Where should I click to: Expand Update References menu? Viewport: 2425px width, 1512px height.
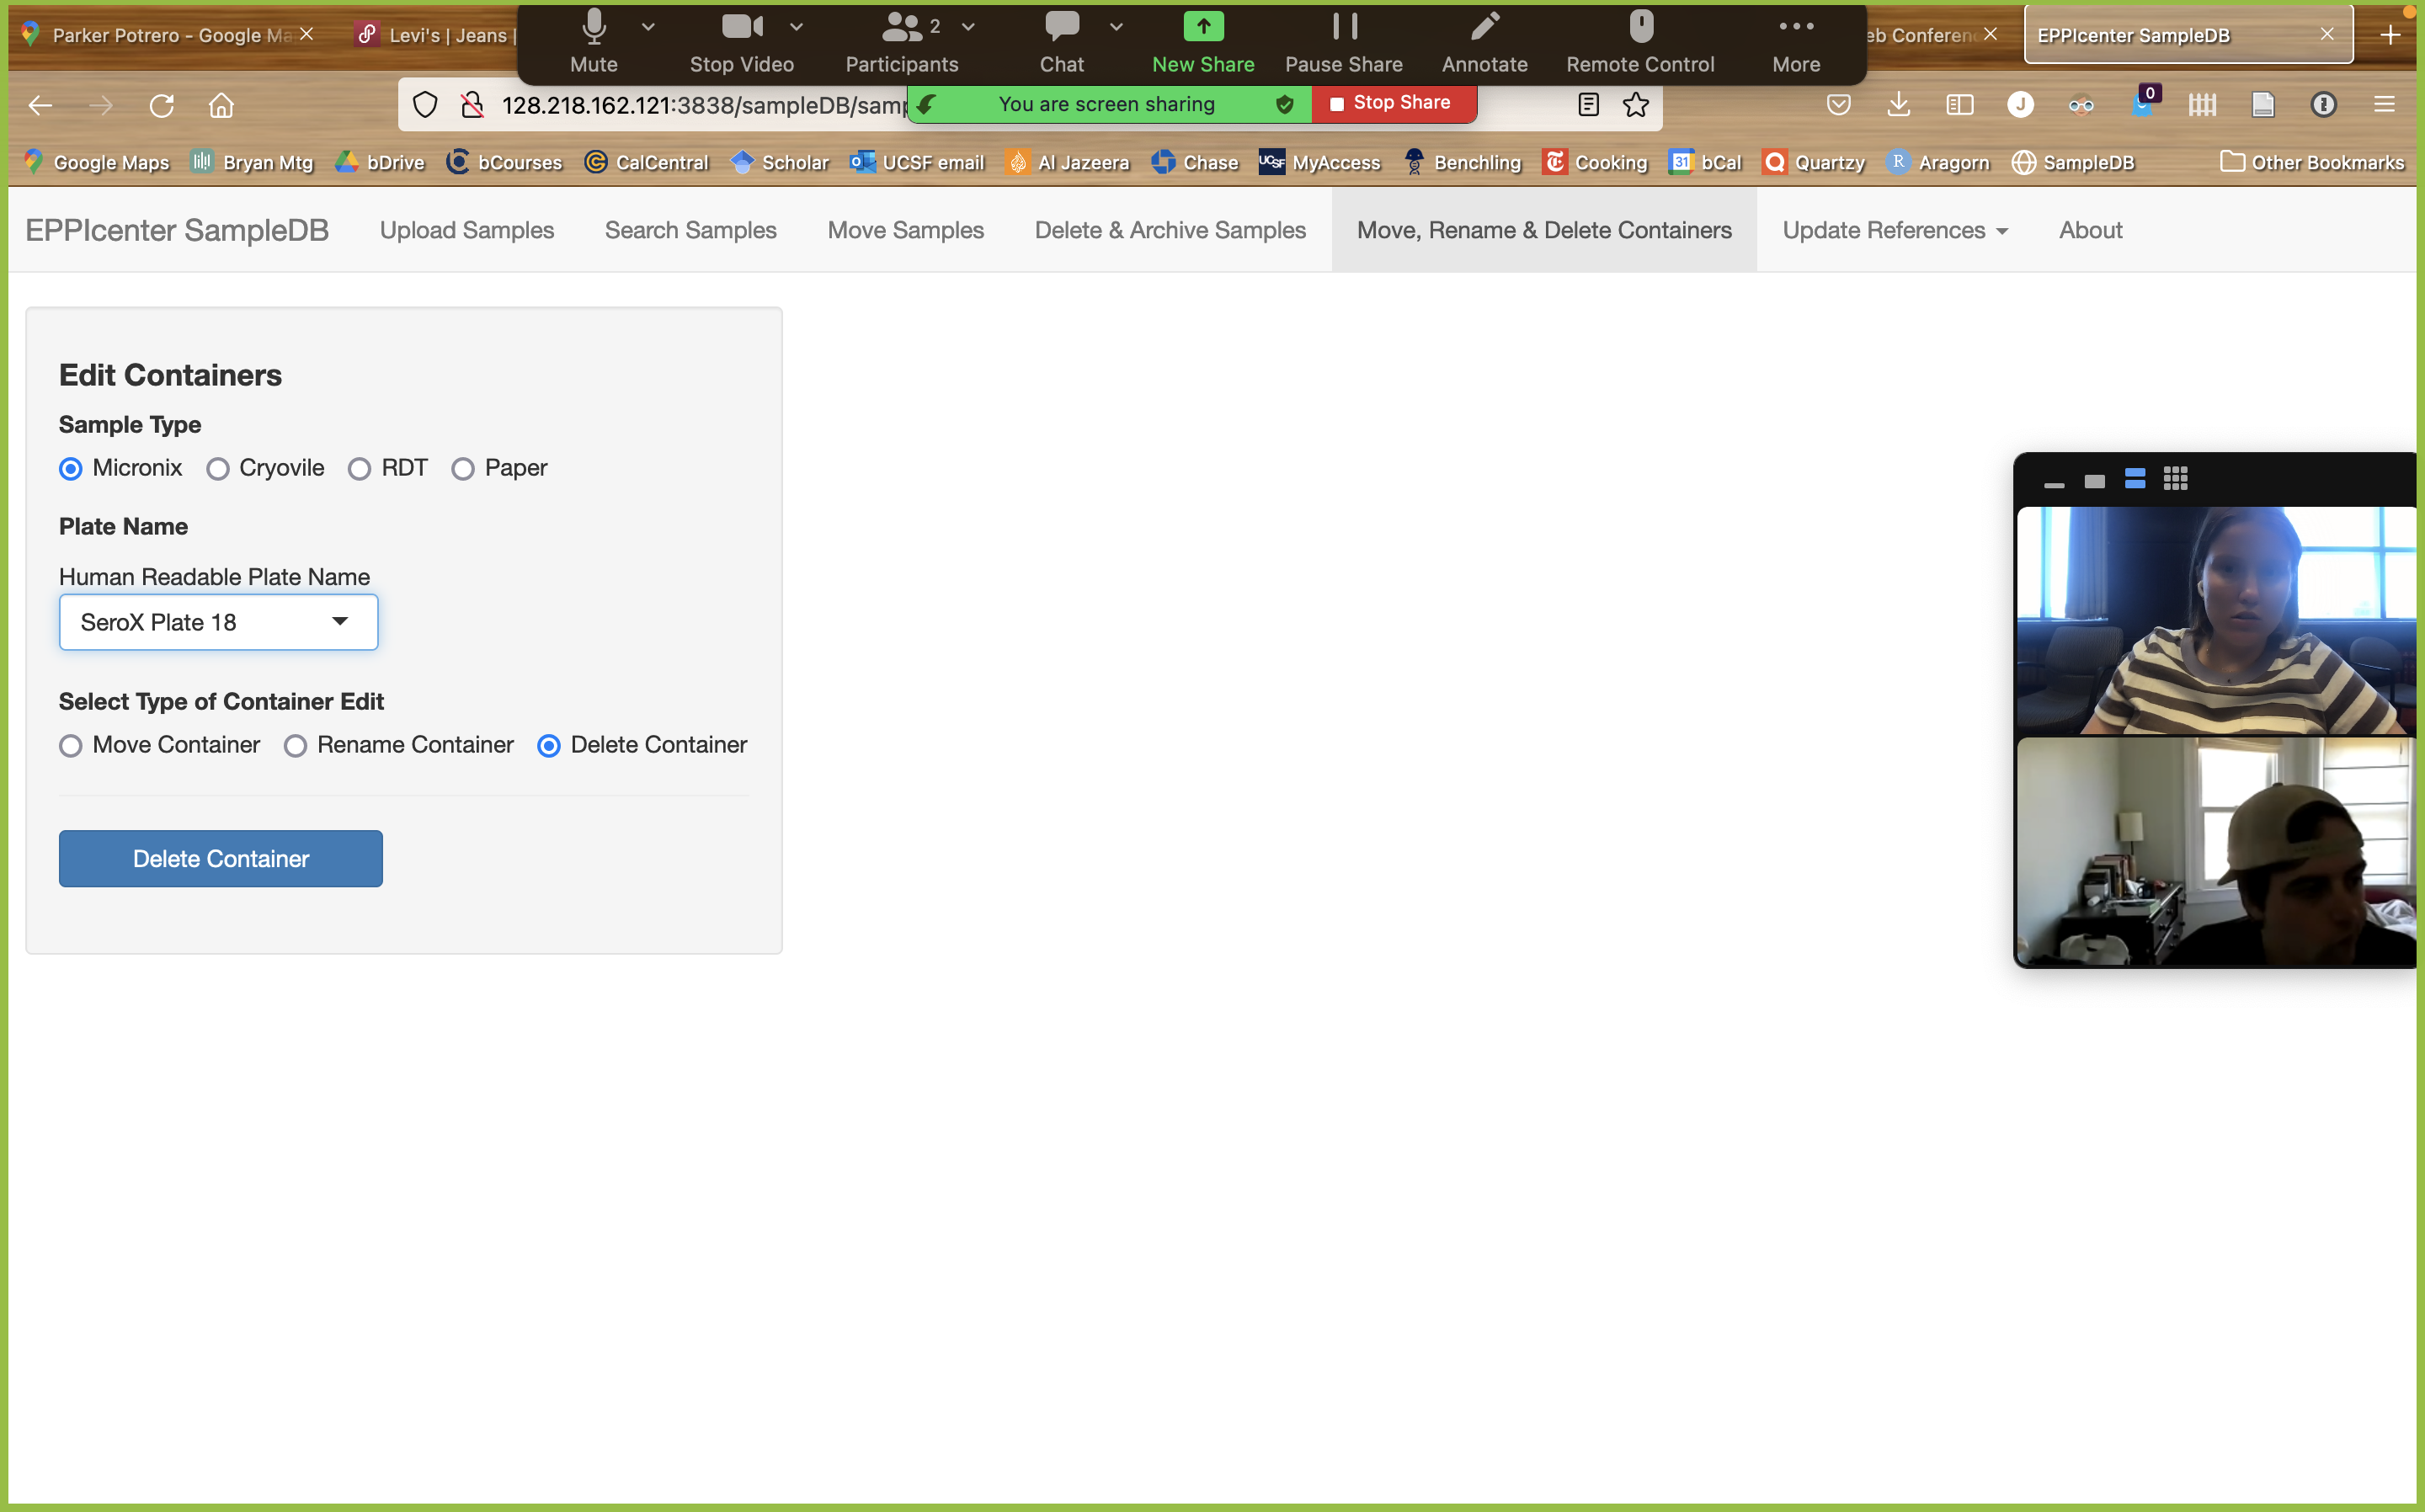1894,230
